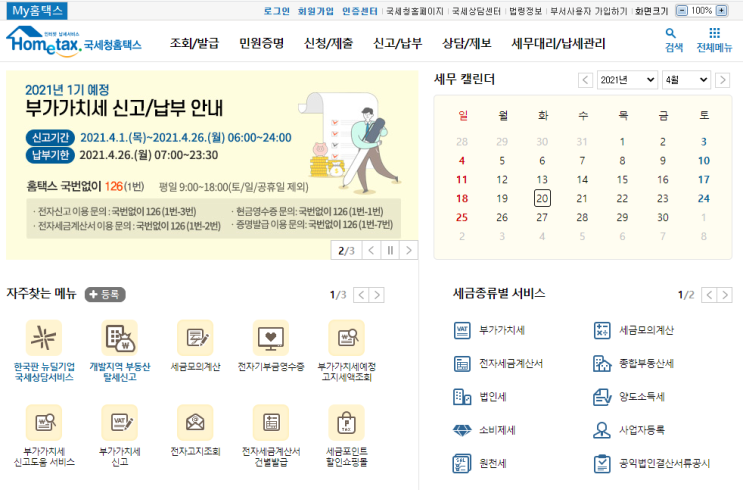The width and height of the screenshot is (743, 490).
Task: Open the 부가가치세 신고 icon
Action: [x=119, y=422]
